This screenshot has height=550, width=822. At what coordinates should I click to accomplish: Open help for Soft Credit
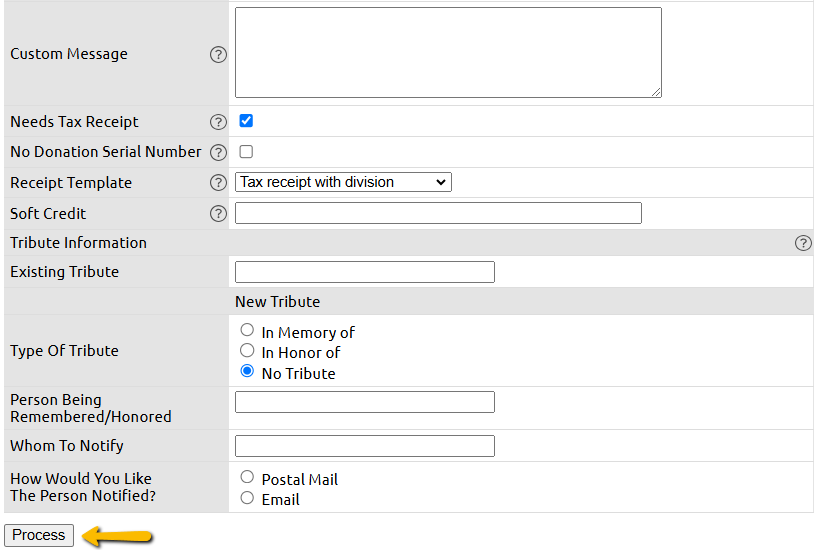(218, 213)
